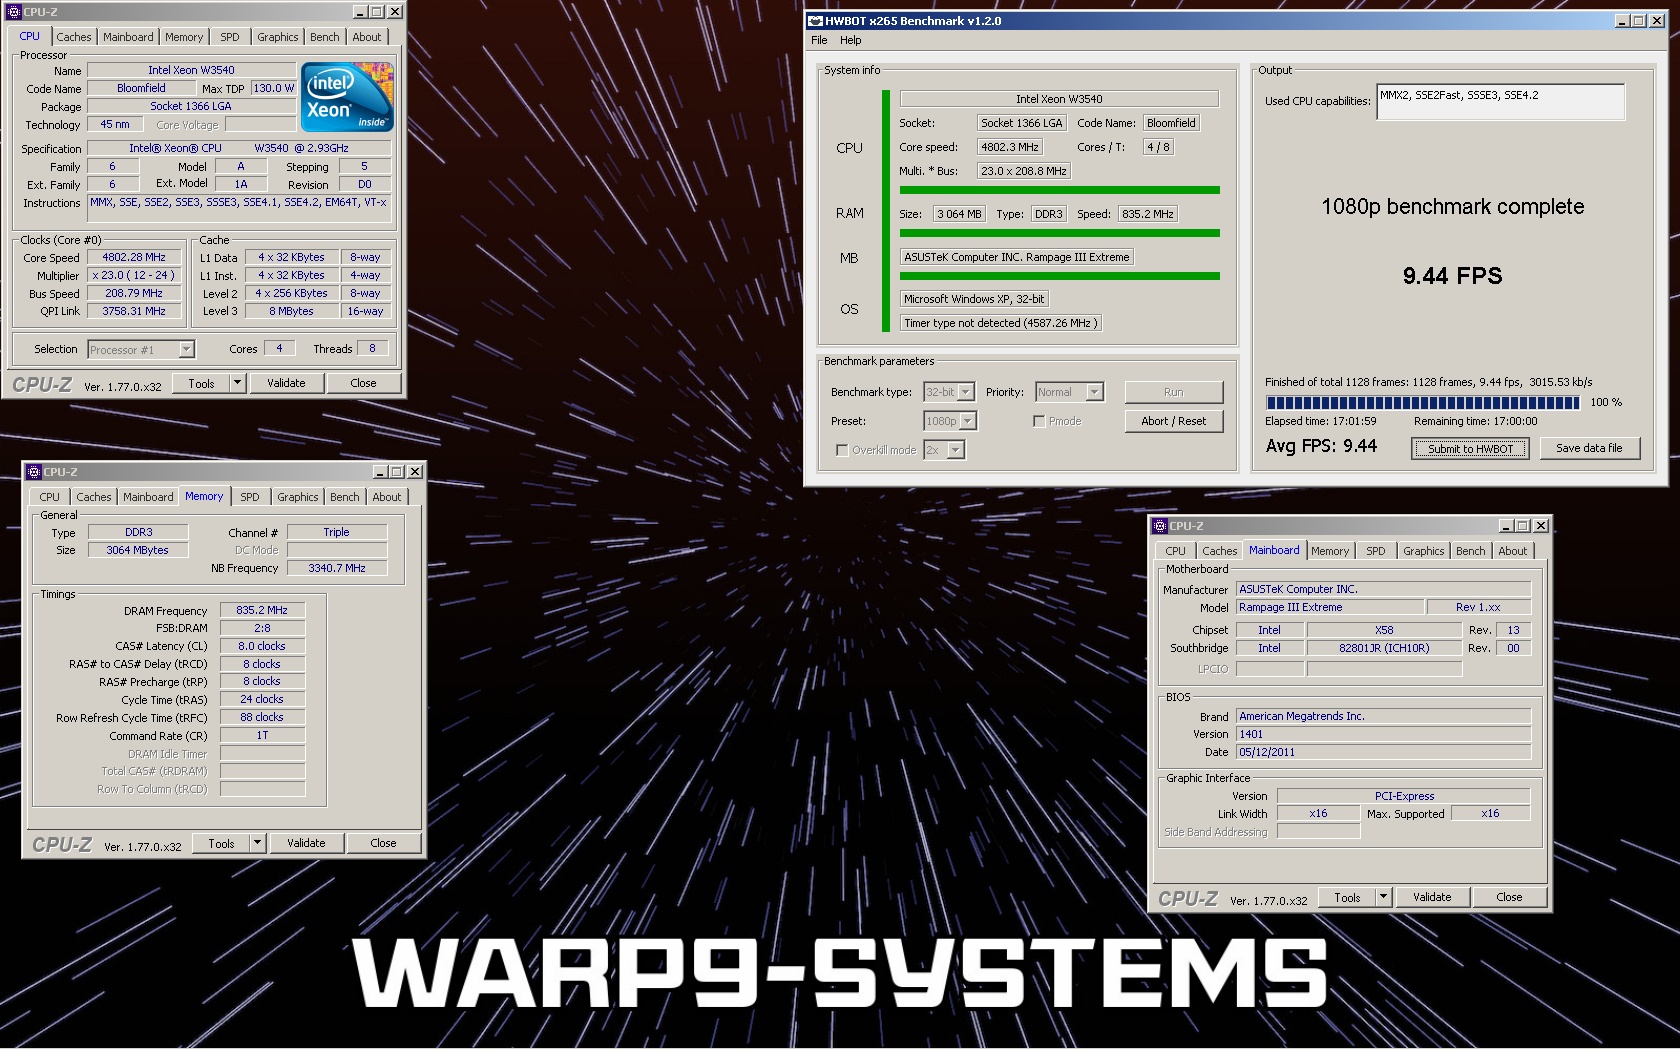Open the Priority Normal dropdown

1095,392
